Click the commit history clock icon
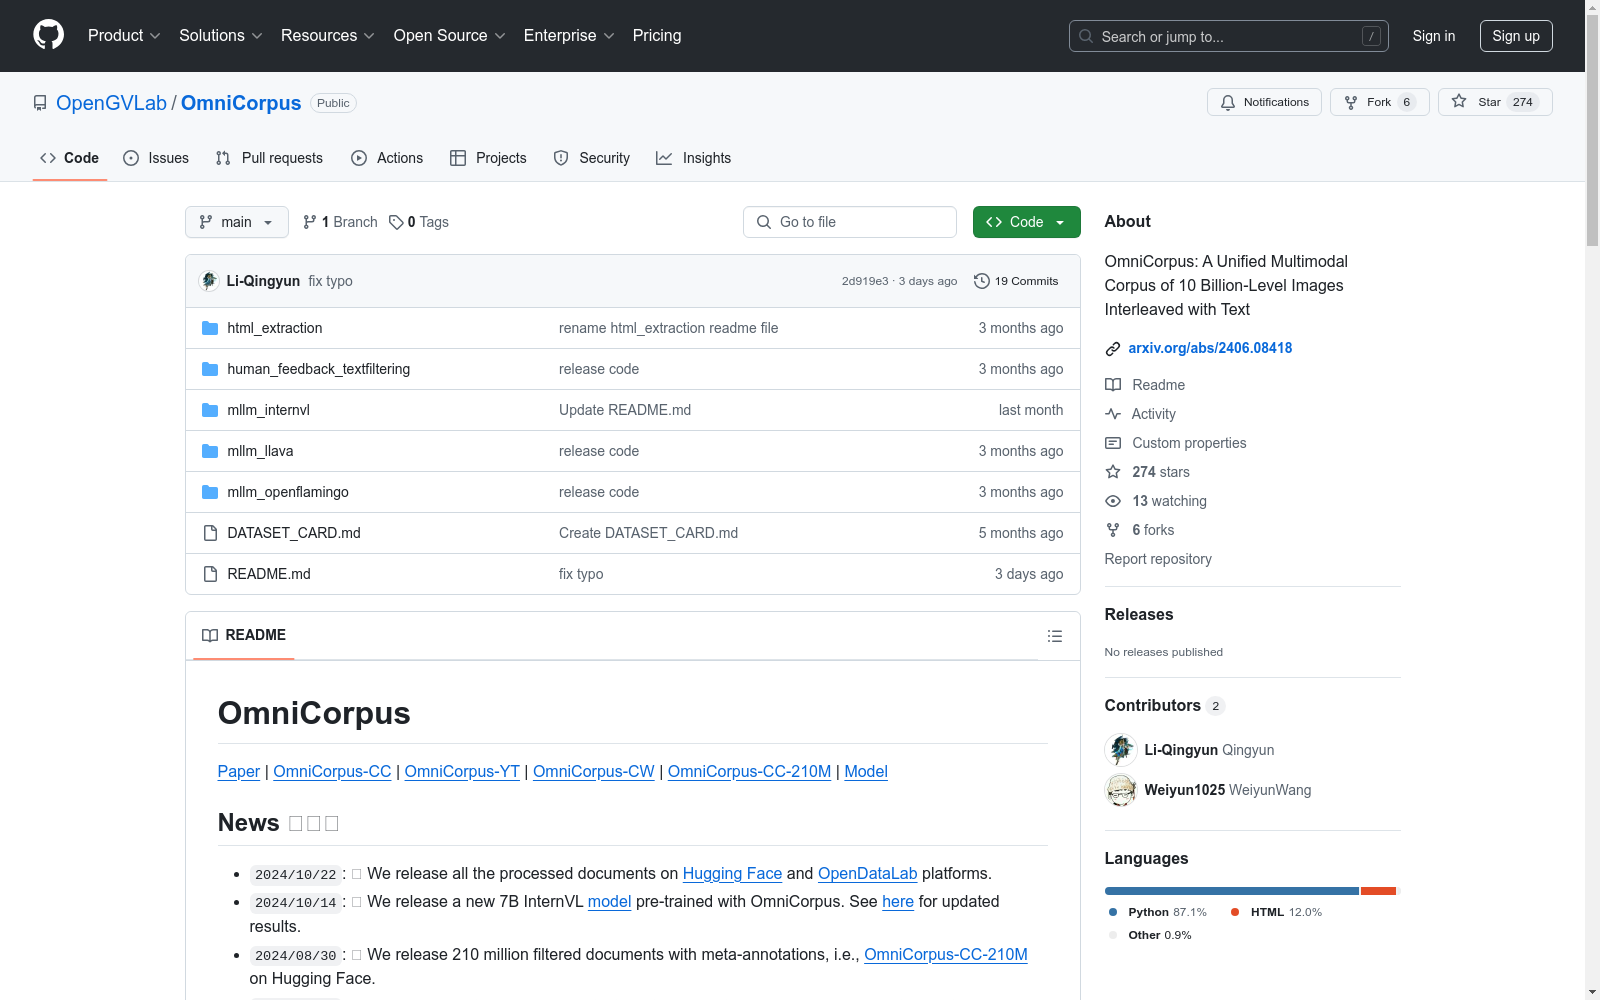This screenshot has width=1600, height=1000. coord(982,281)
